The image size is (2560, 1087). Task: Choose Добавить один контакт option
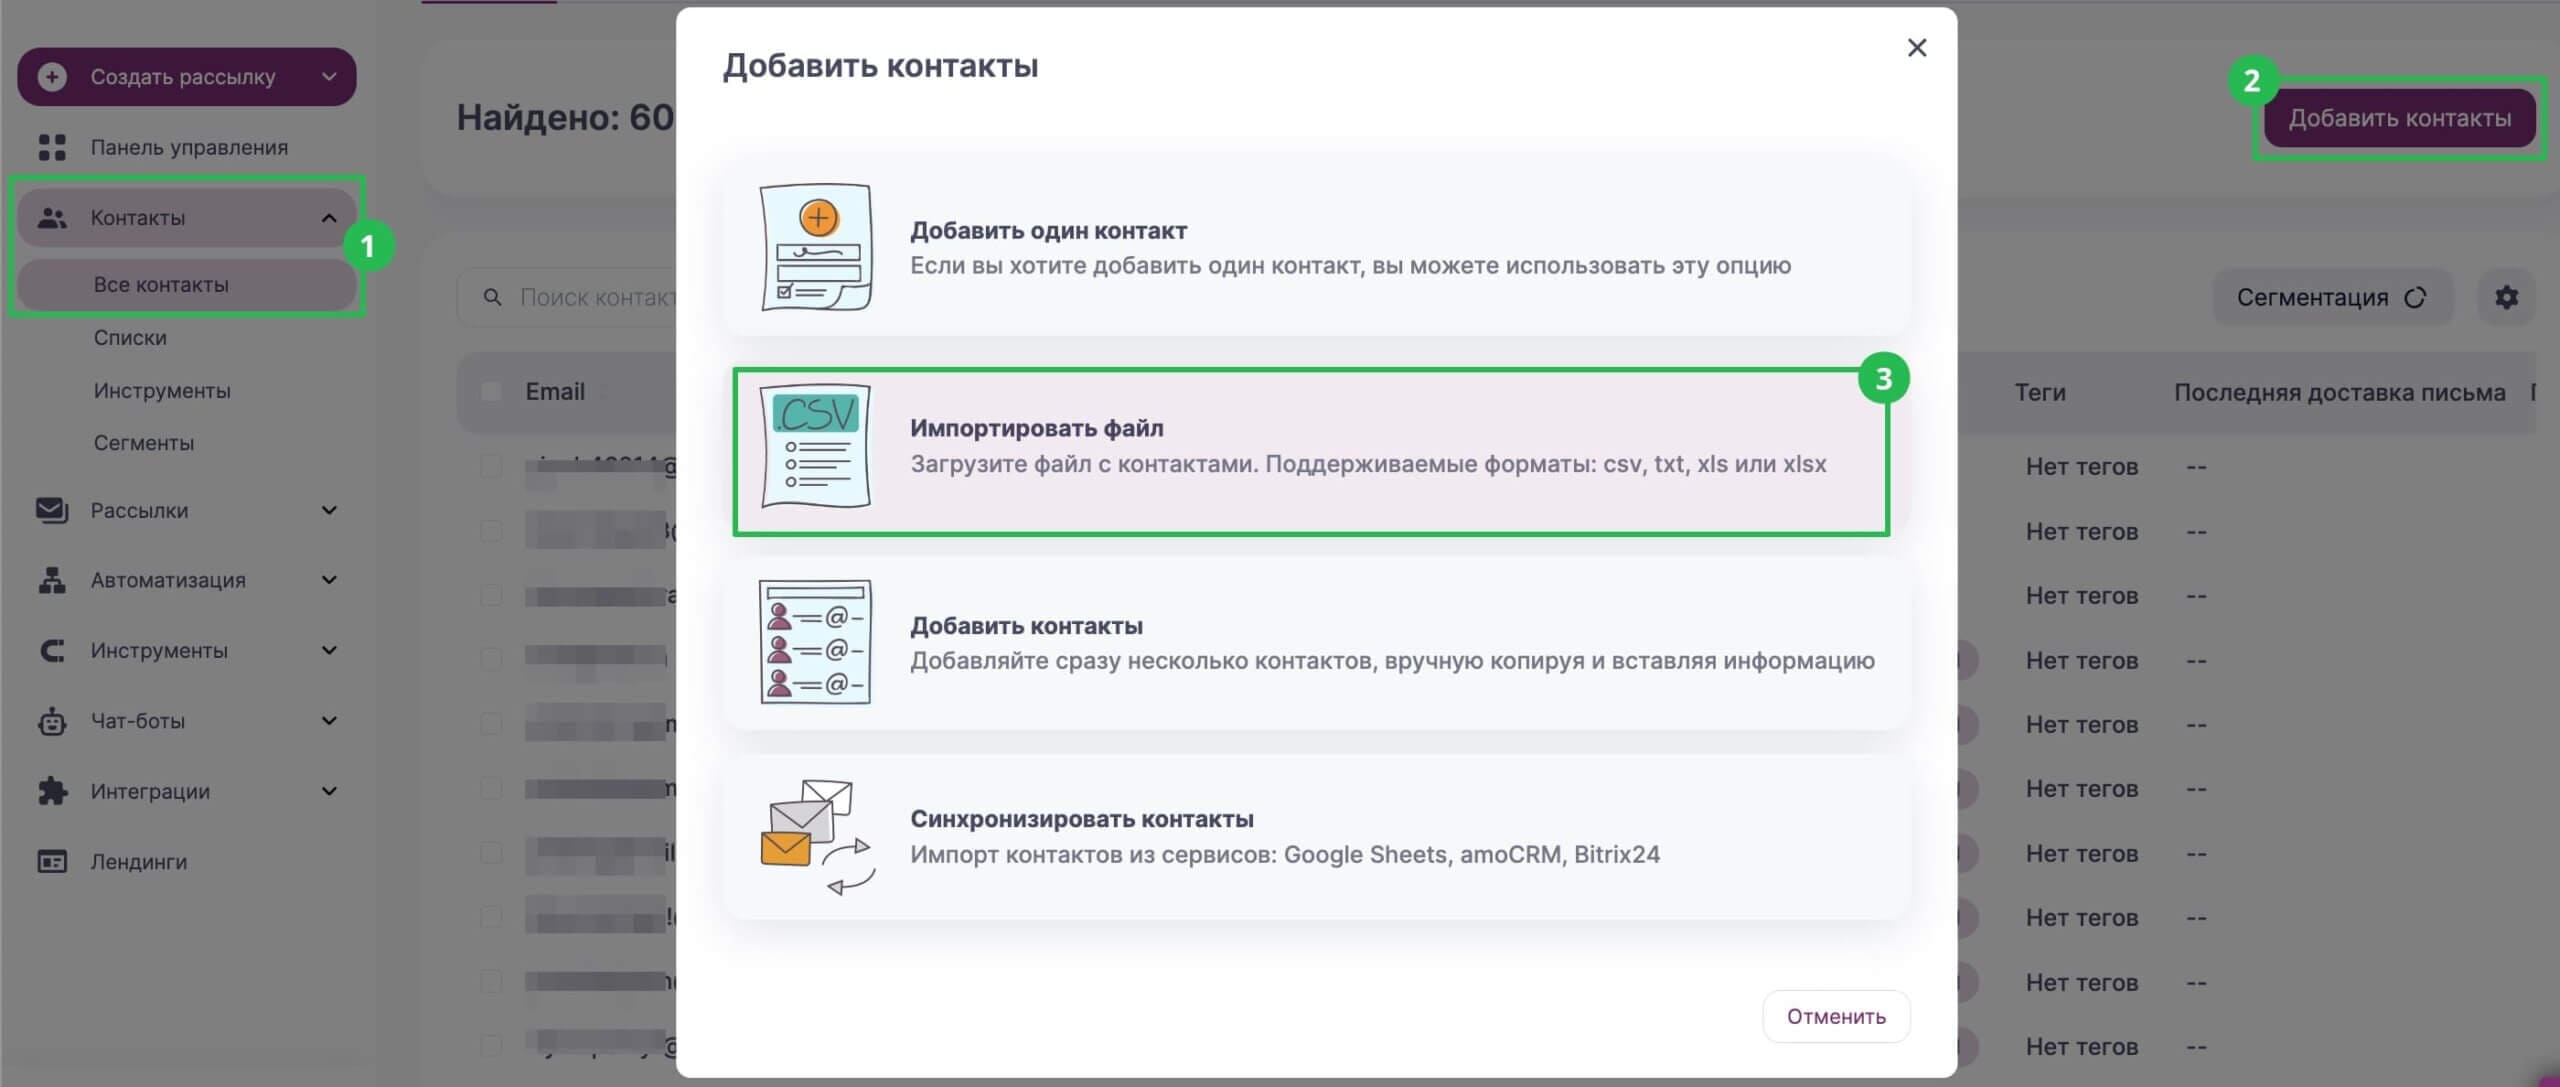(1317, 247)
